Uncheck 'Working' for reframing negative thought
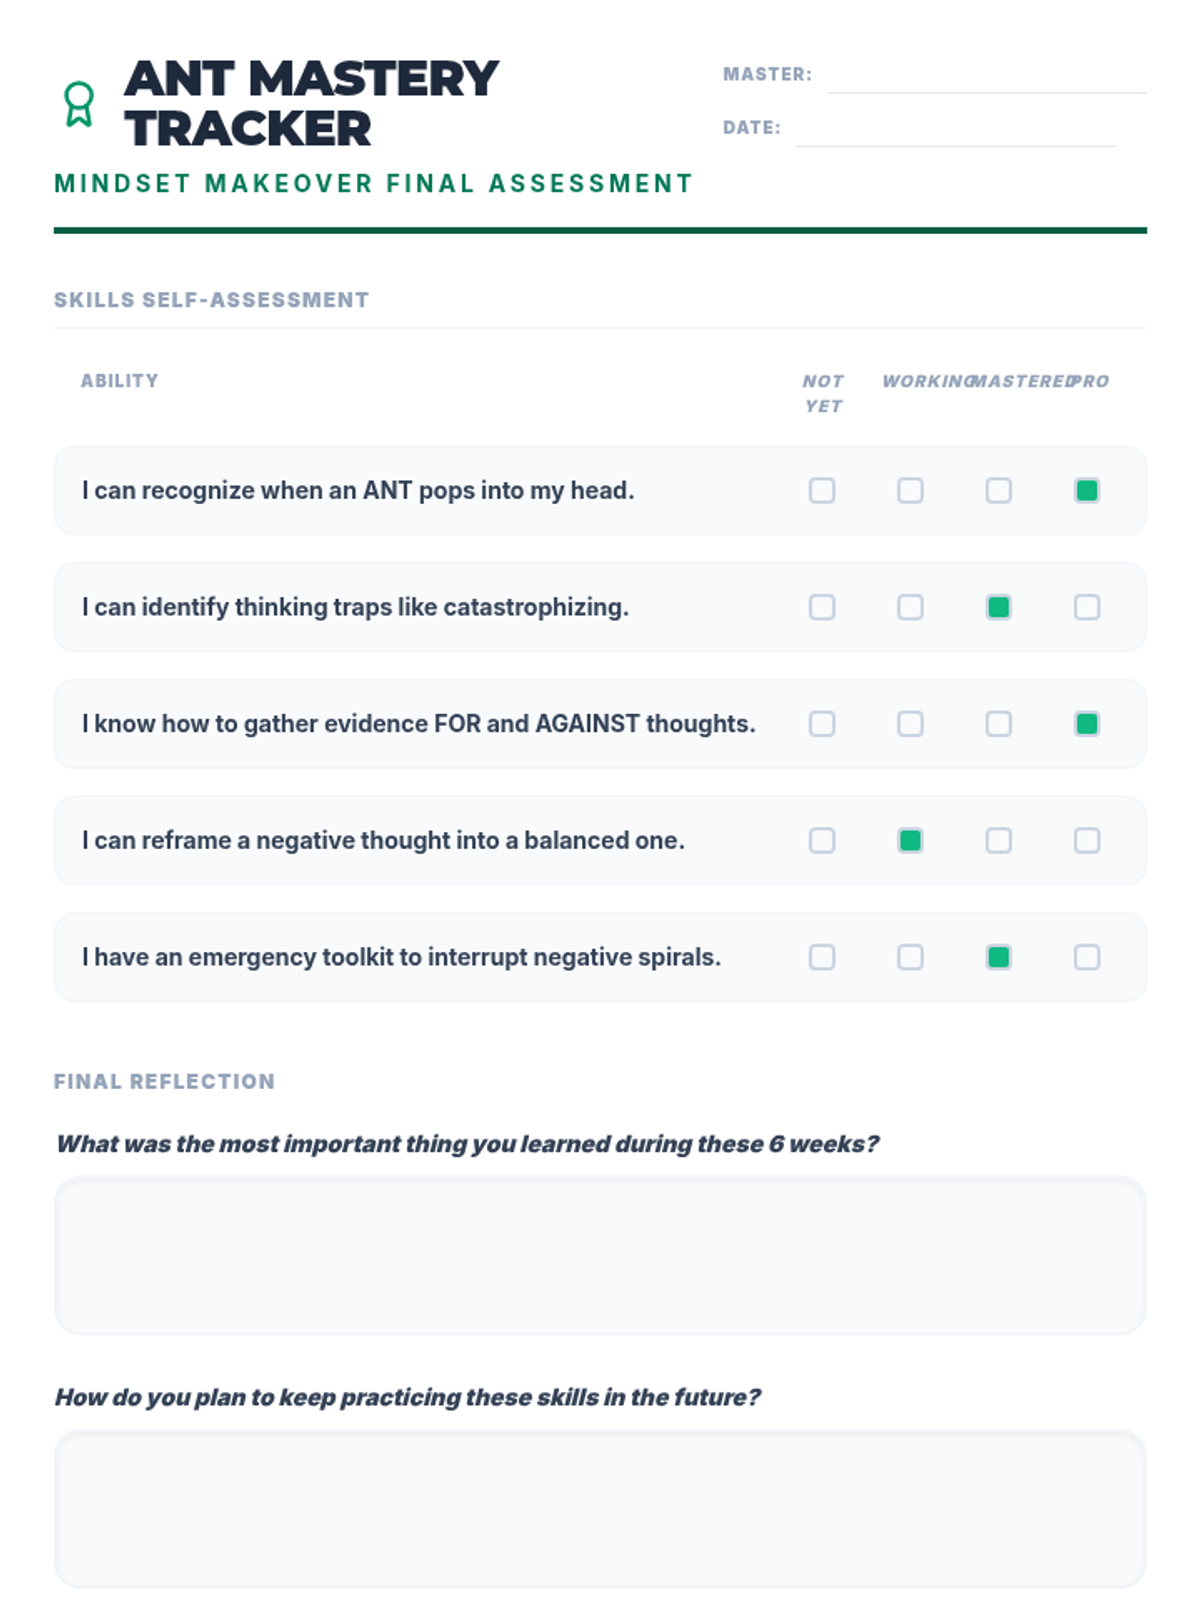The width and height of the screenshot is (1200, 1600). point(910,840)
